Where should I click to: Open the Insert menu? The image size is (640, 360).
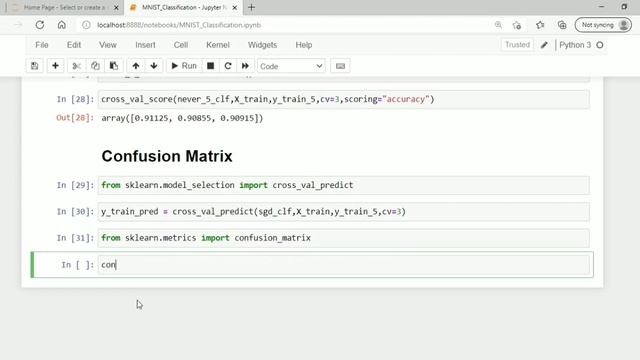(x=145, y=45)
